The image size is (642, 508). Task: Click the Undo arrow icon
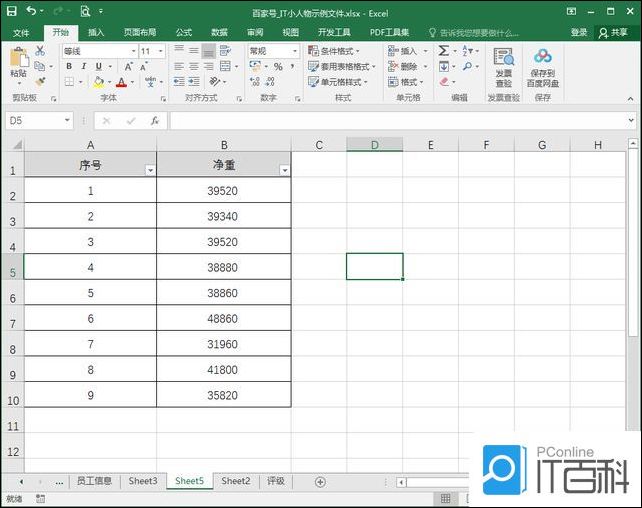click(31, 11)
